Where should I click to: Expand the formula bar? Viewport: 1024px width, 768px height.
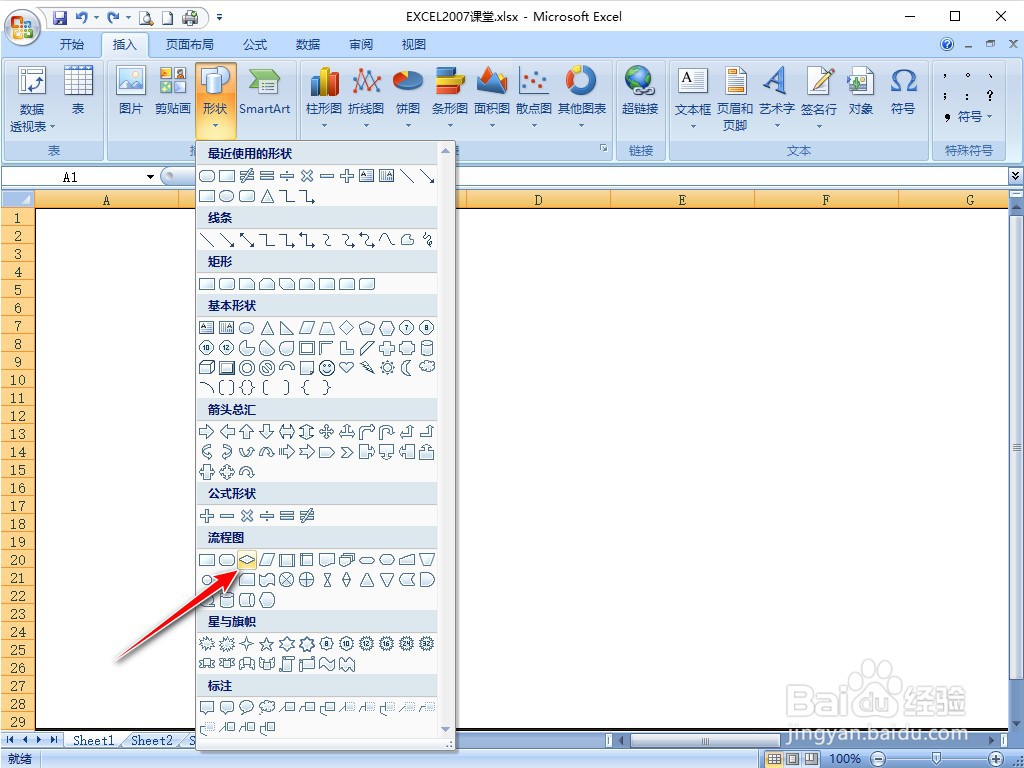pos(1015,176)
